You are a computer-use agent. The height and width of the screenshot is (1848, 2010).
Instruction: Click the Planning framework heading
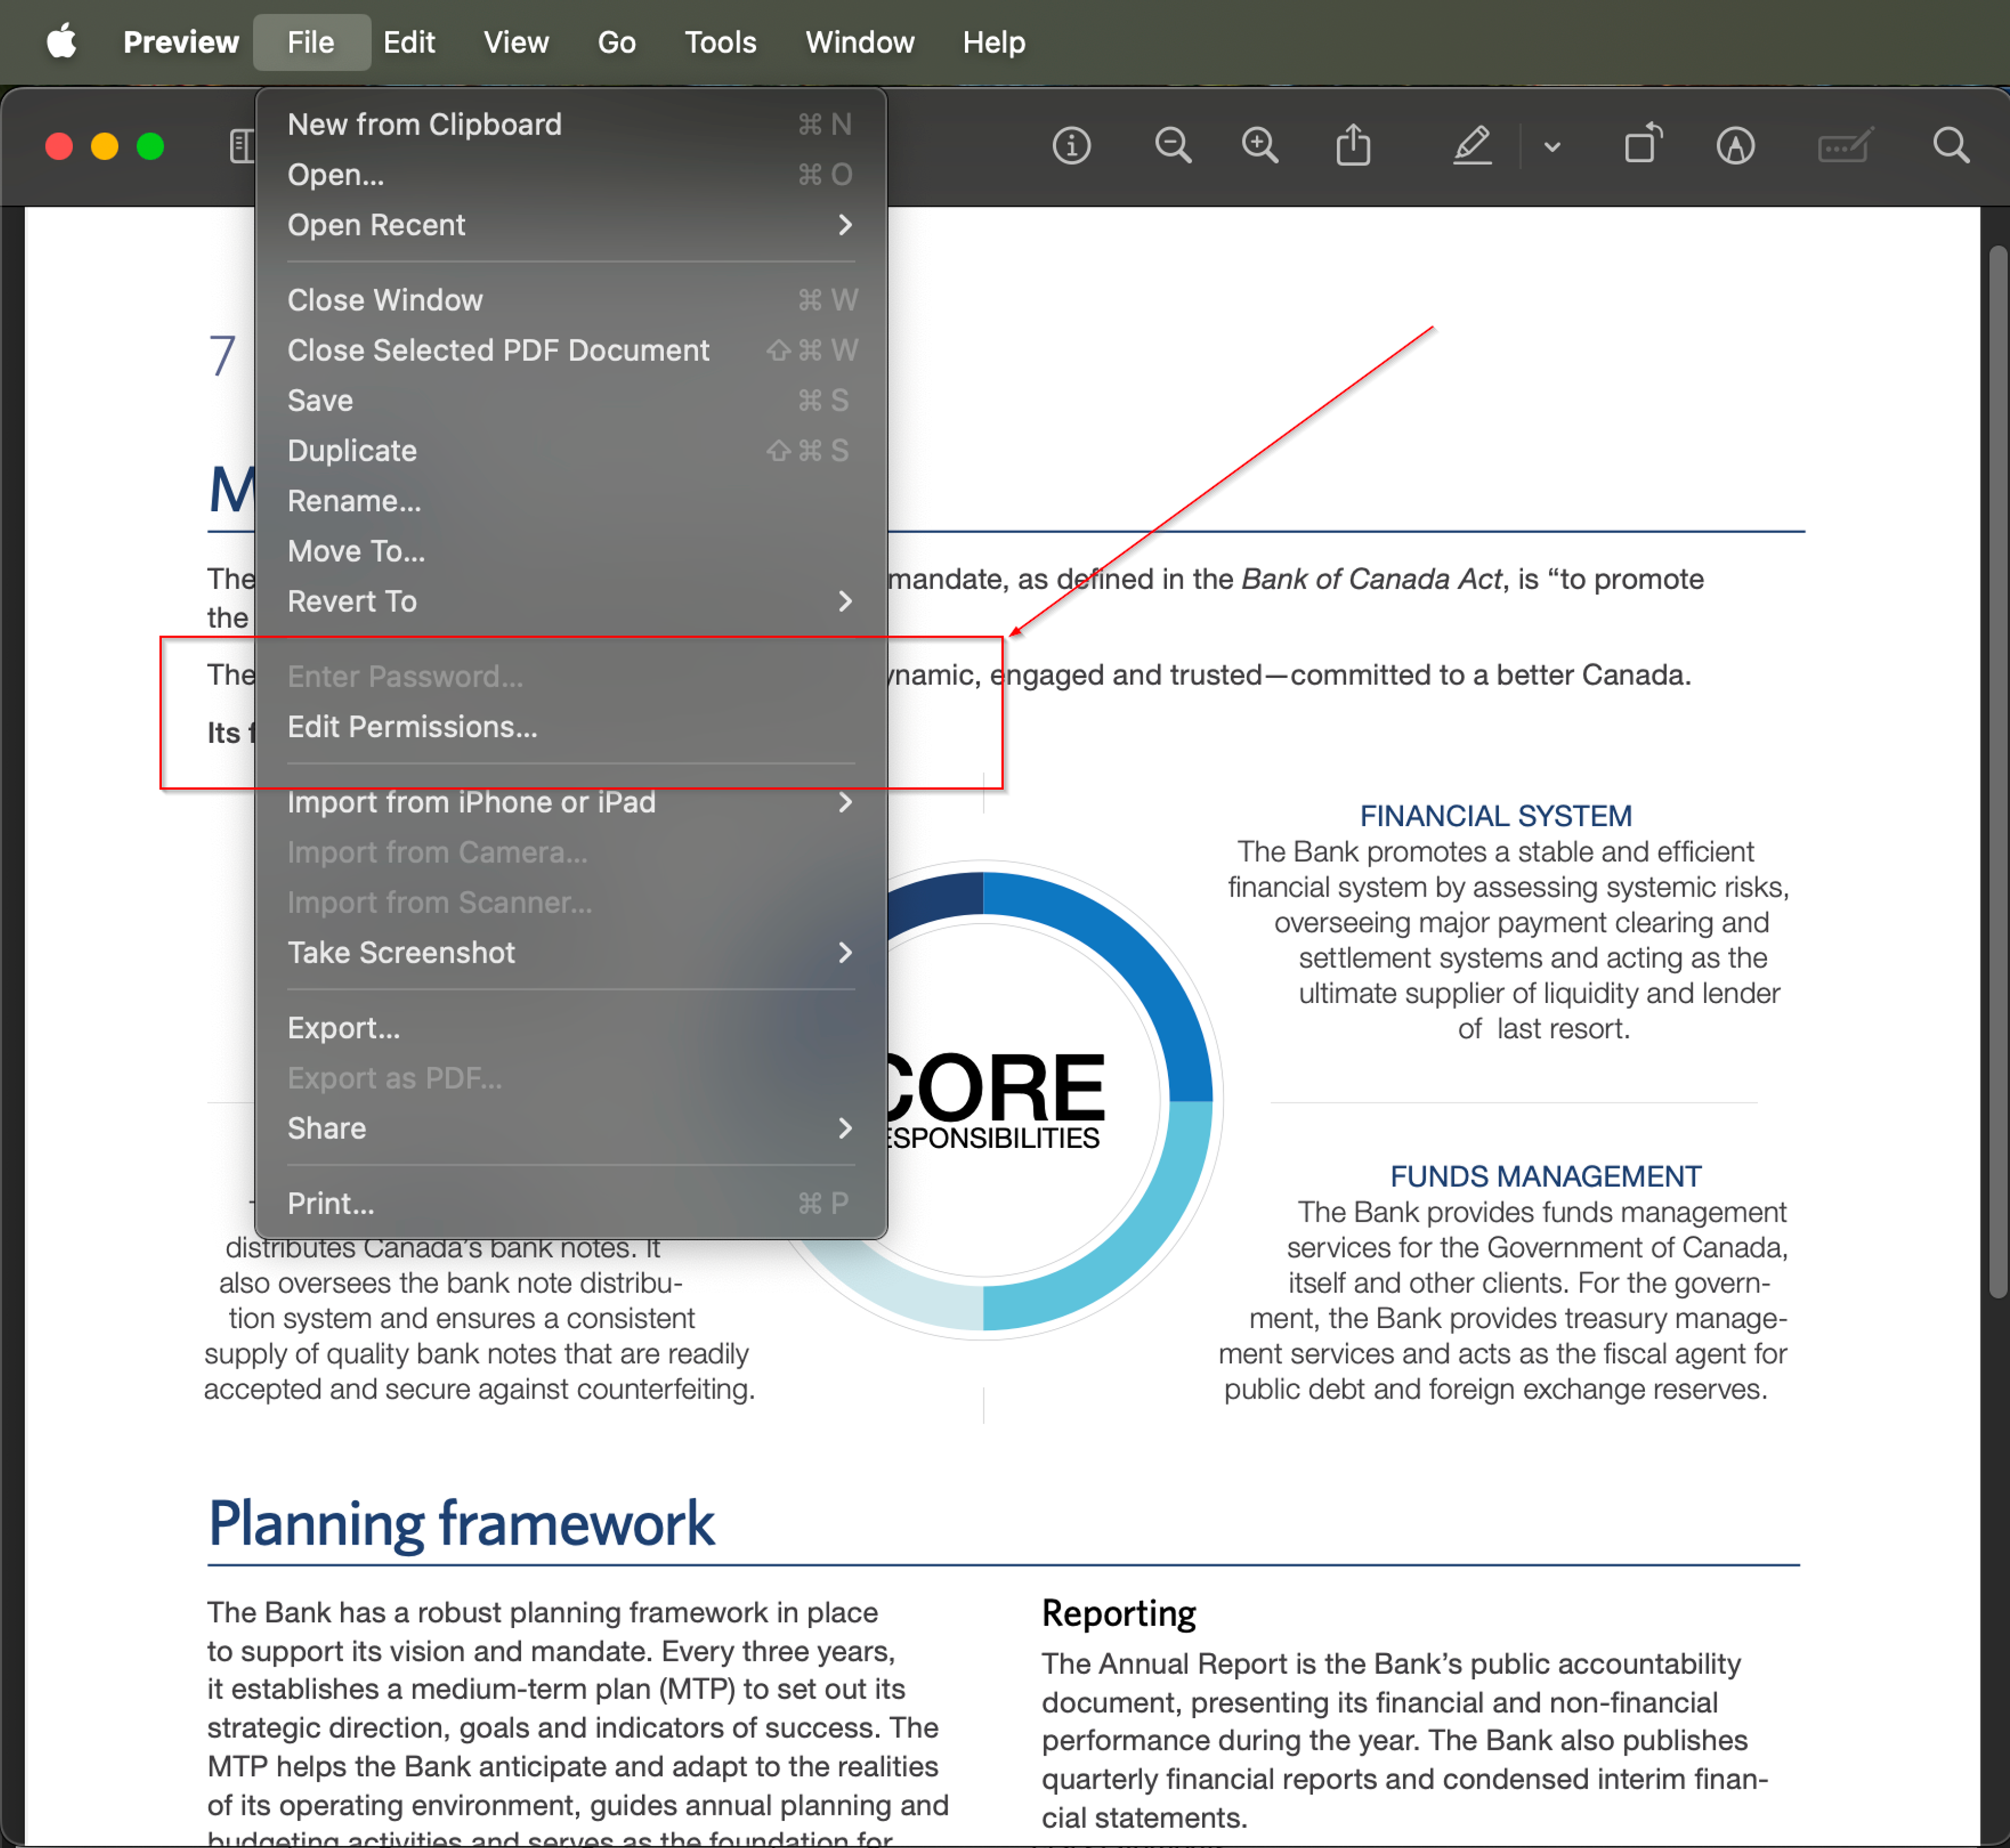click(461, 1524)
